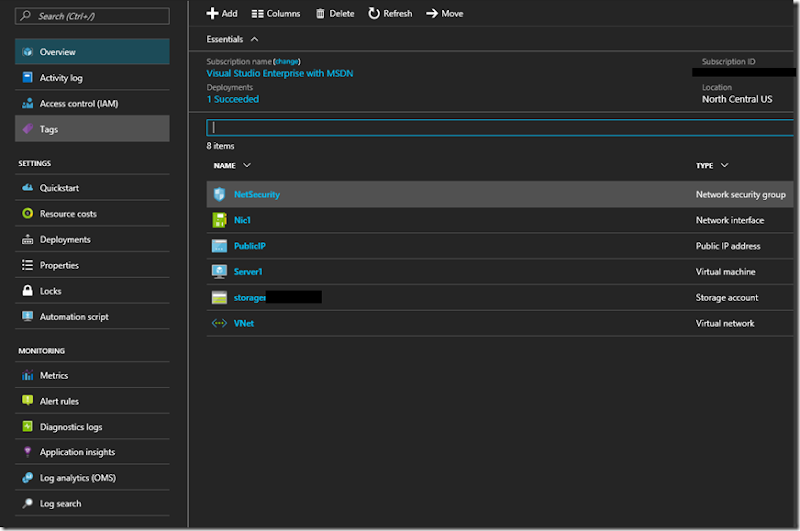Viewport: 800px width, 531px height.
Task: Click the Add plus icon
Action: click(x=212, y=13)
